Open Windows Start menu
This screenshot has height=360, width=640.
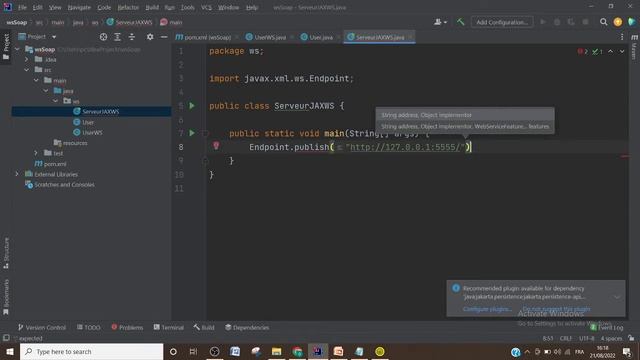10,351
